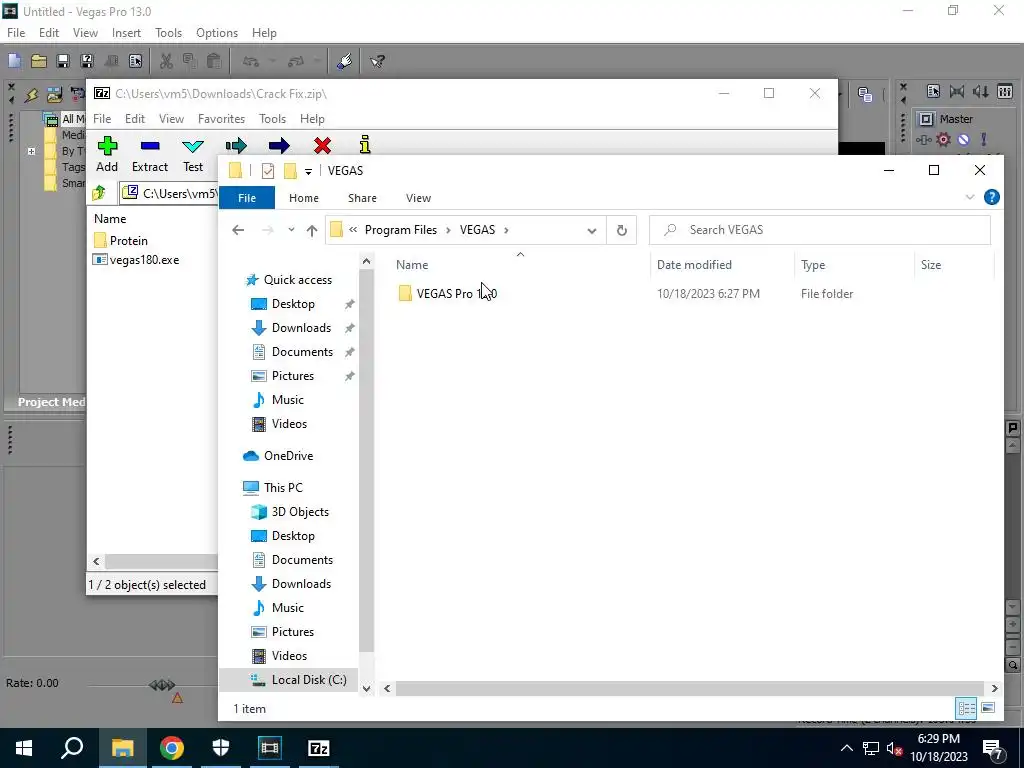Click the Explorer horizontal scrollbar
Image resolution: width=1024 pixels, height=768 pixels.
(690, 688)
